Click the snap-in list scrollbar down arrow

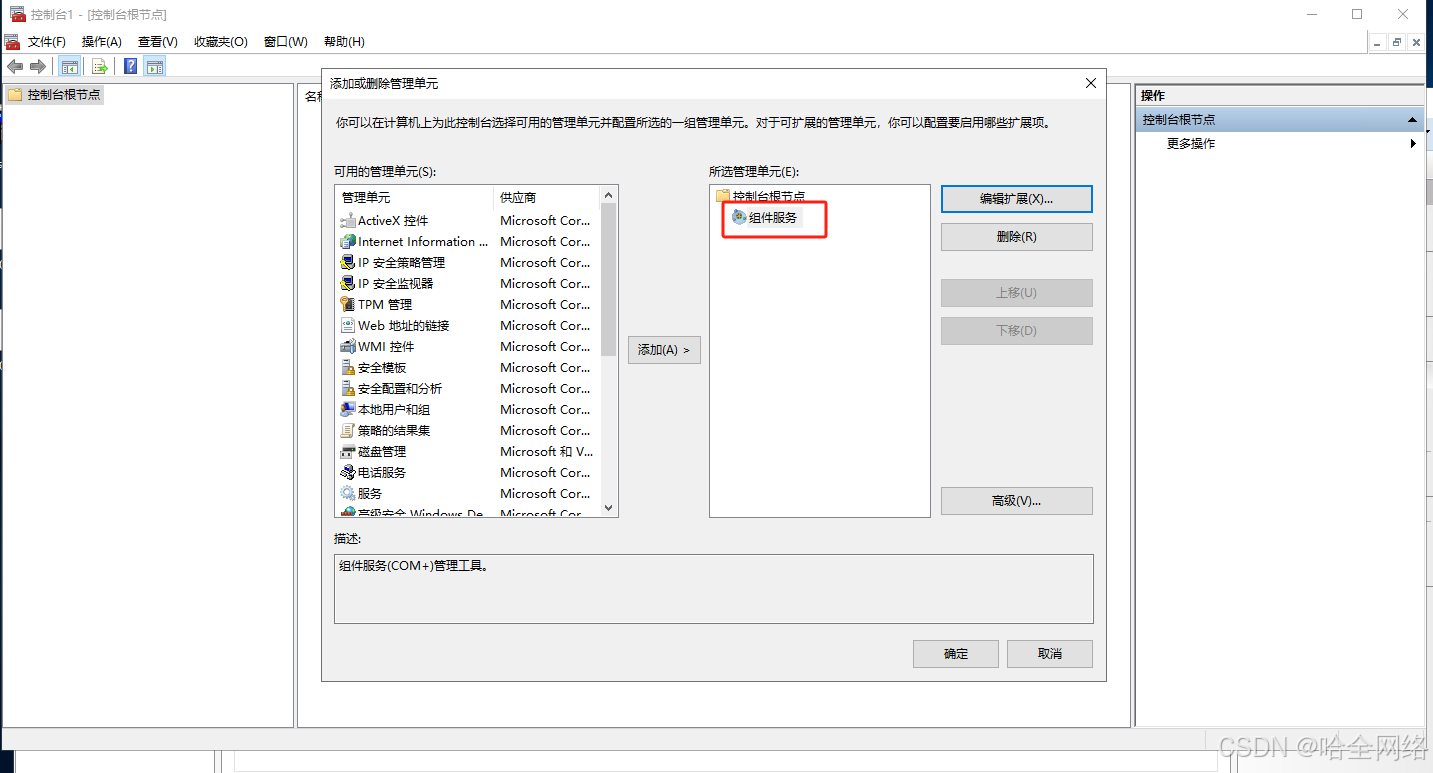click(609, 508)
